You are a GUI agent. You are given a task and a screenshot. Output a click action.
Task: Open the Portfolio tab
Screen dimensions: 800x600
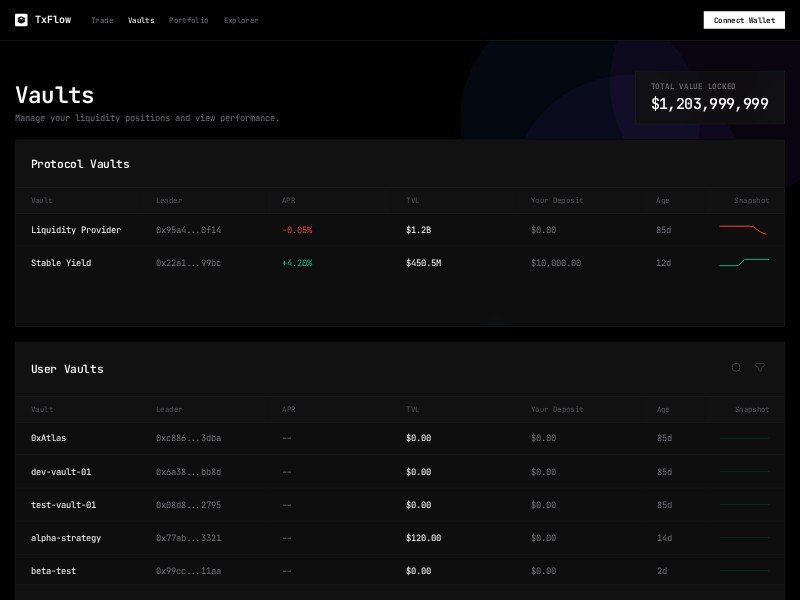coord(189,20)
